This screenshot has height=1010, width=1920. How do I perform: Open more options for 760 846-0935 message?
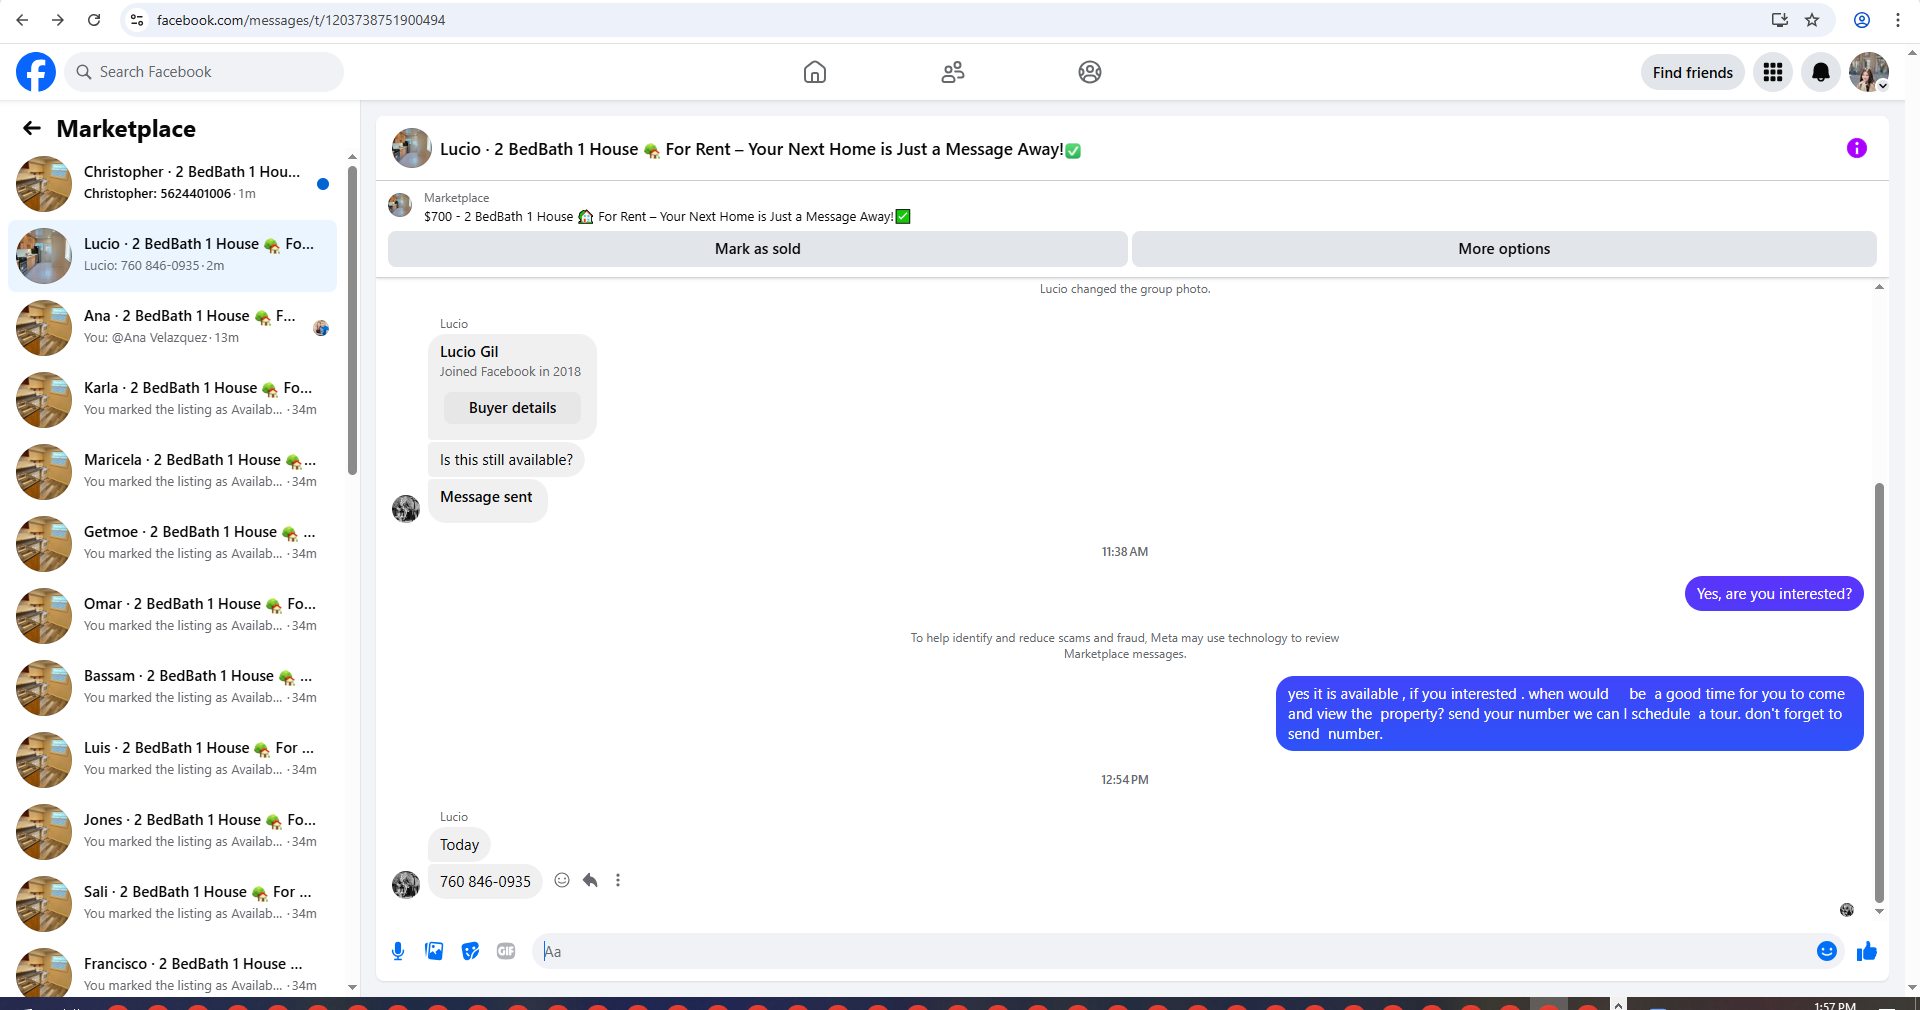tap(618, 880)
